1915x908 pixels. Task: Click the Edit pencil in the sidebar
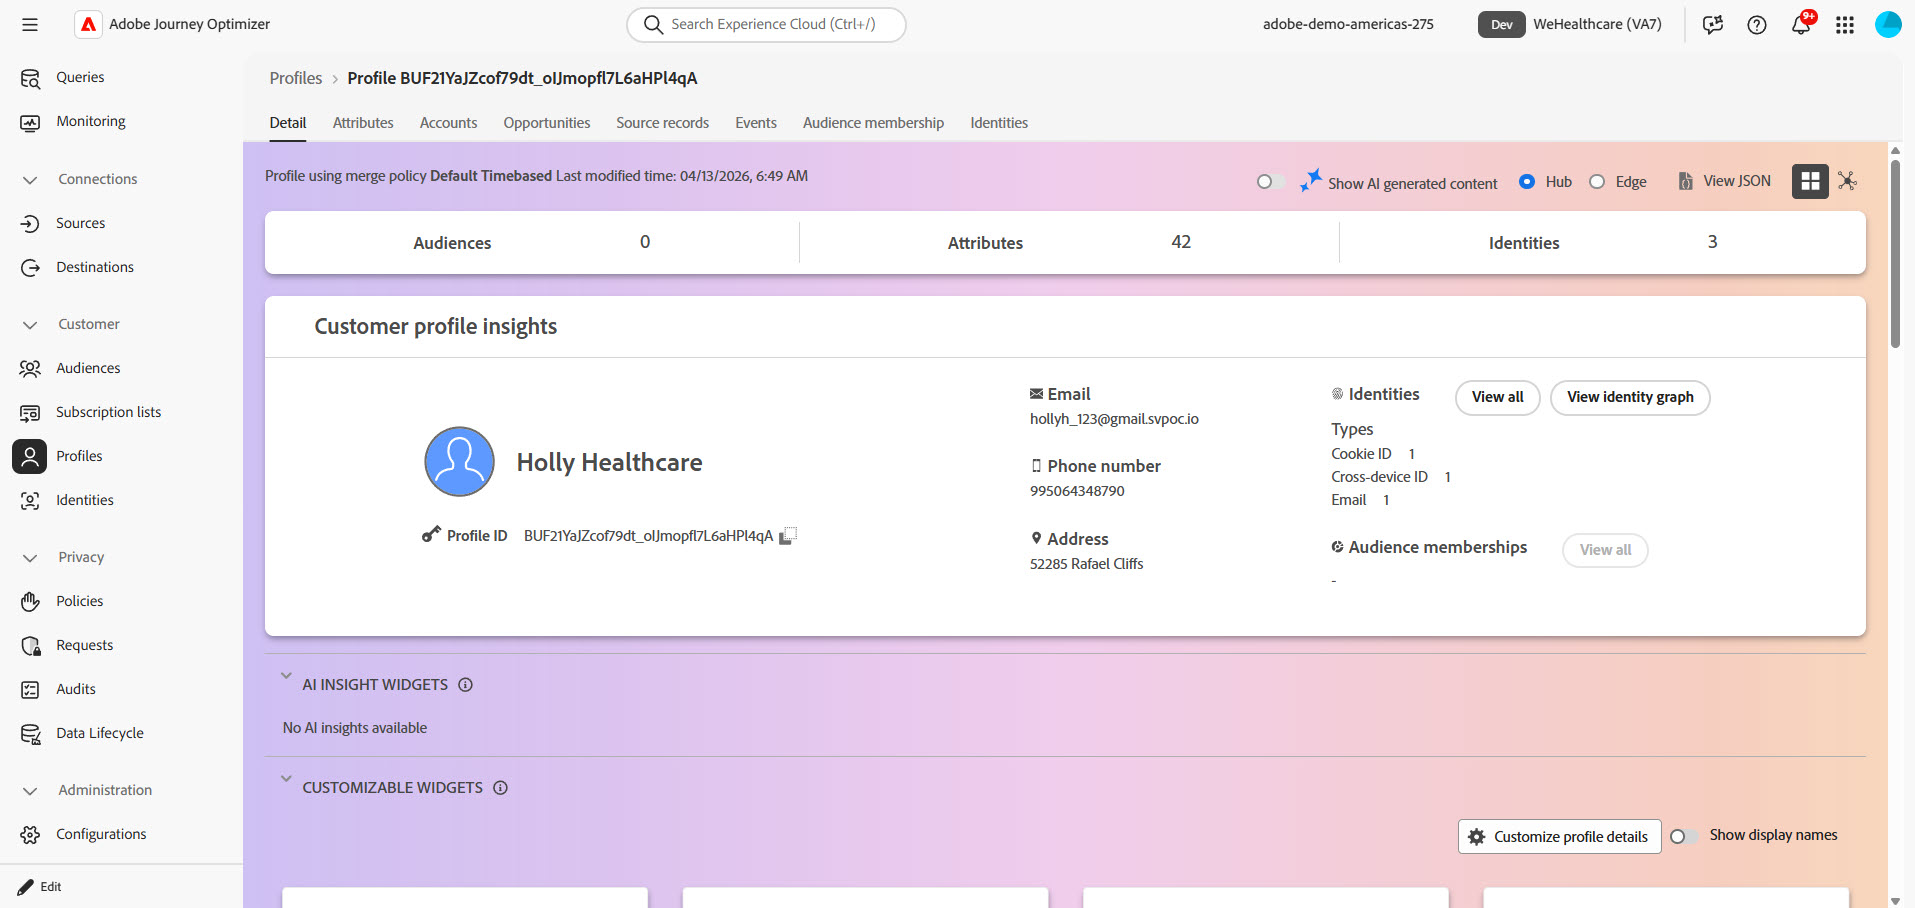tap(40, 887)
